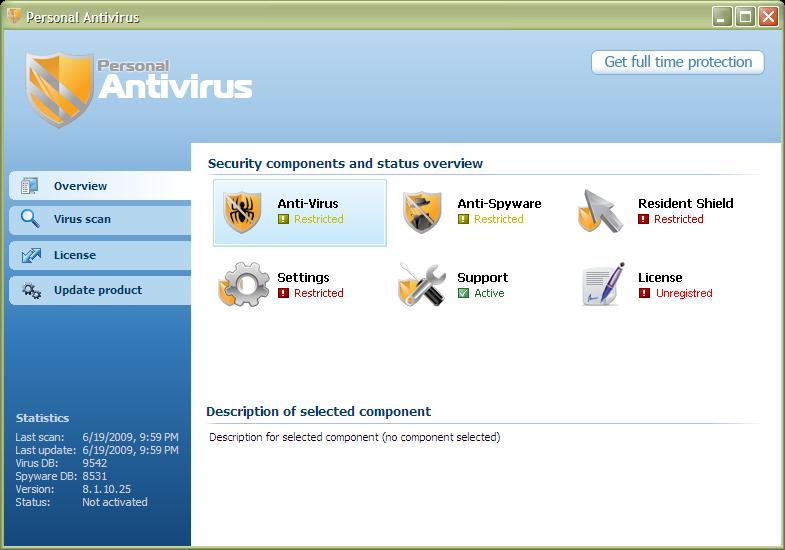Select the Resident Shield component label
785x550 pixels.
685,204
